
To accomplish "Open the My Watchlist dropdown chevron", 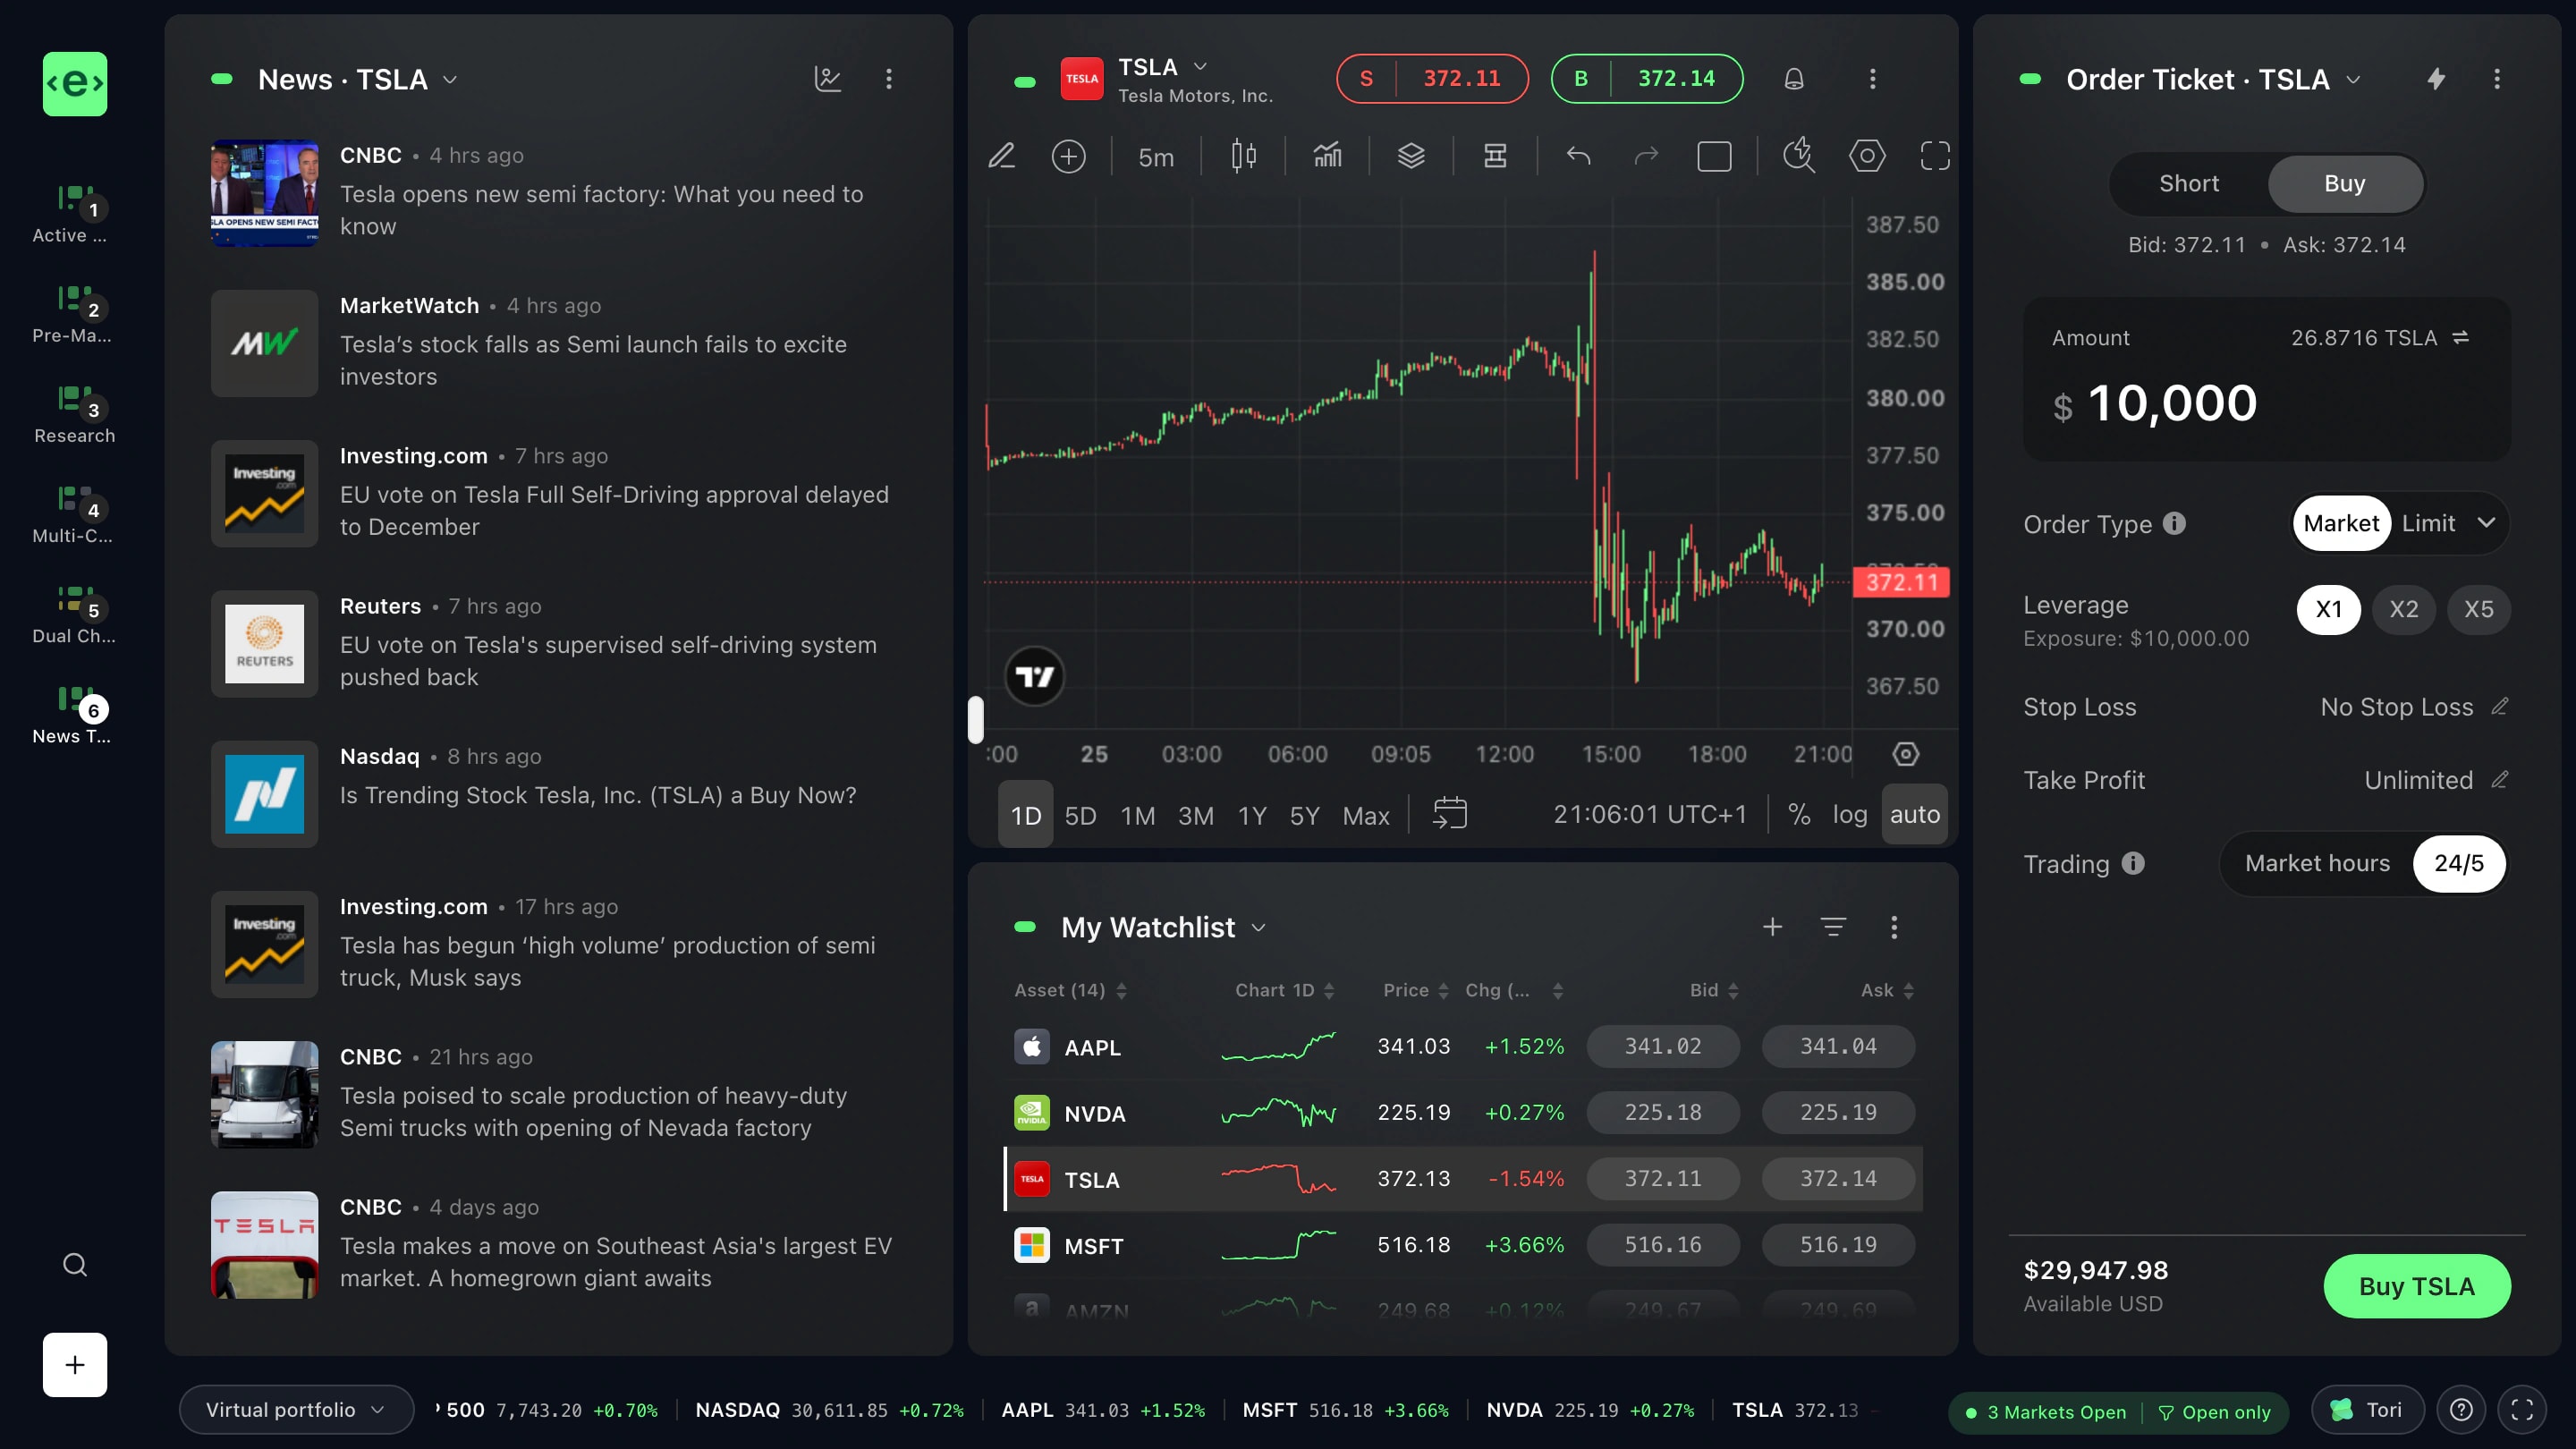I will [x=1259, y=928].
